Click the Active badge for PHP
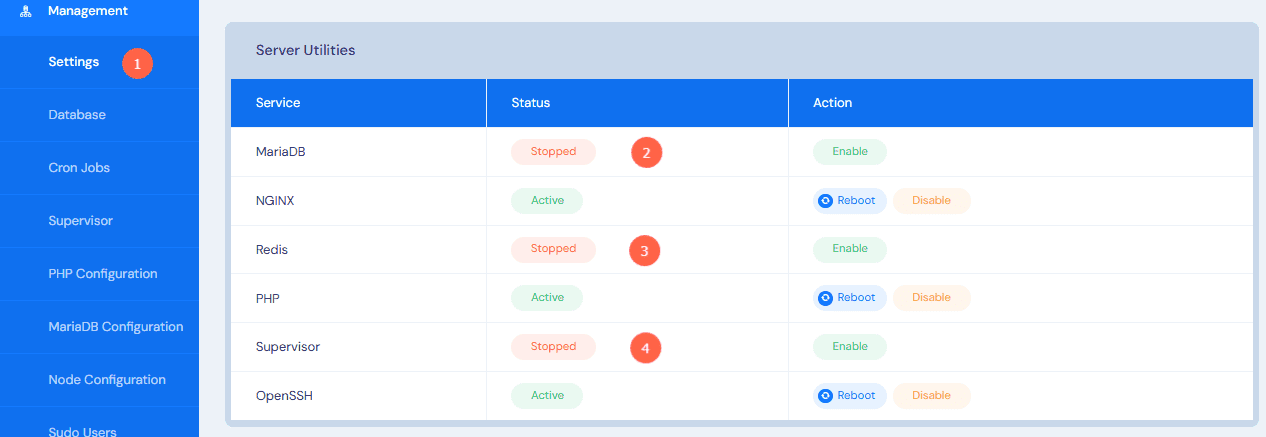 pyautogui.click(x=547, y=297)
